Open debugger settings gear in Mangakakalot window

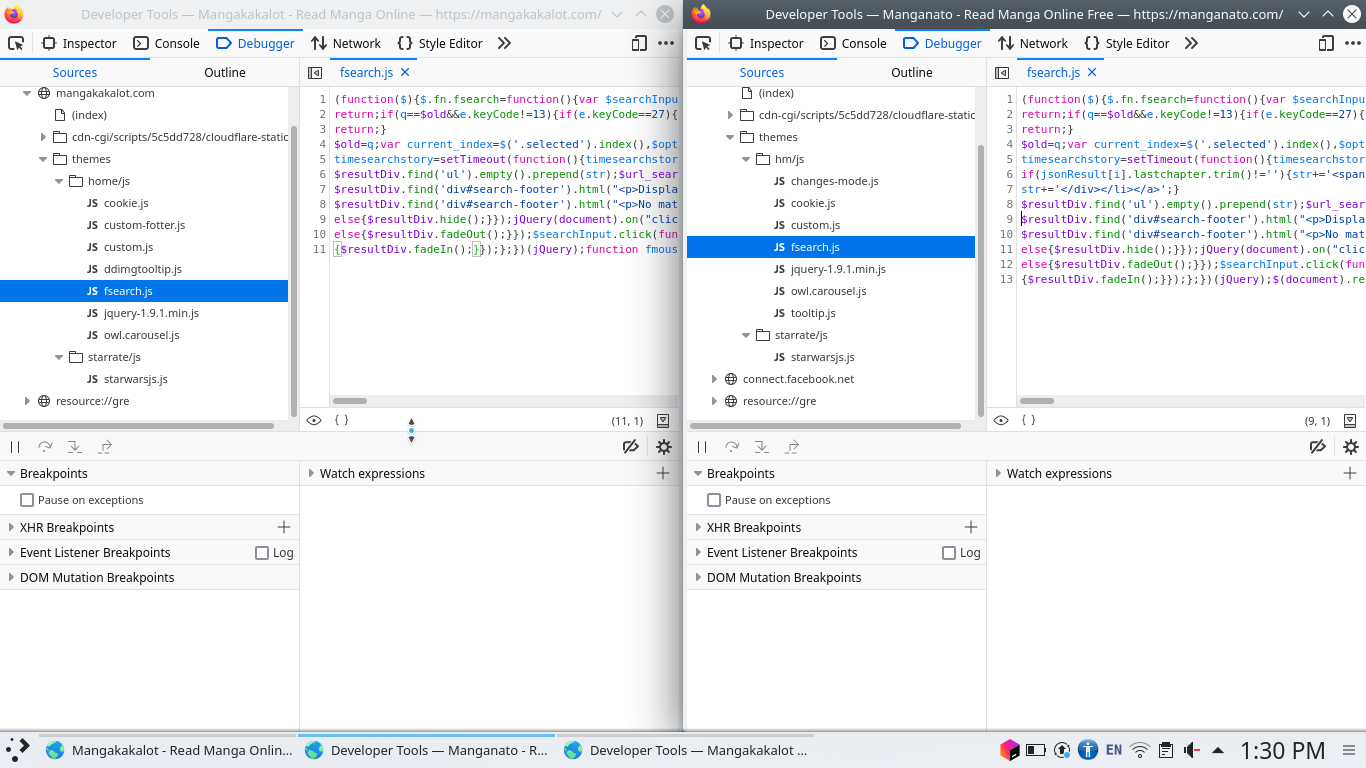coord(664,447)
